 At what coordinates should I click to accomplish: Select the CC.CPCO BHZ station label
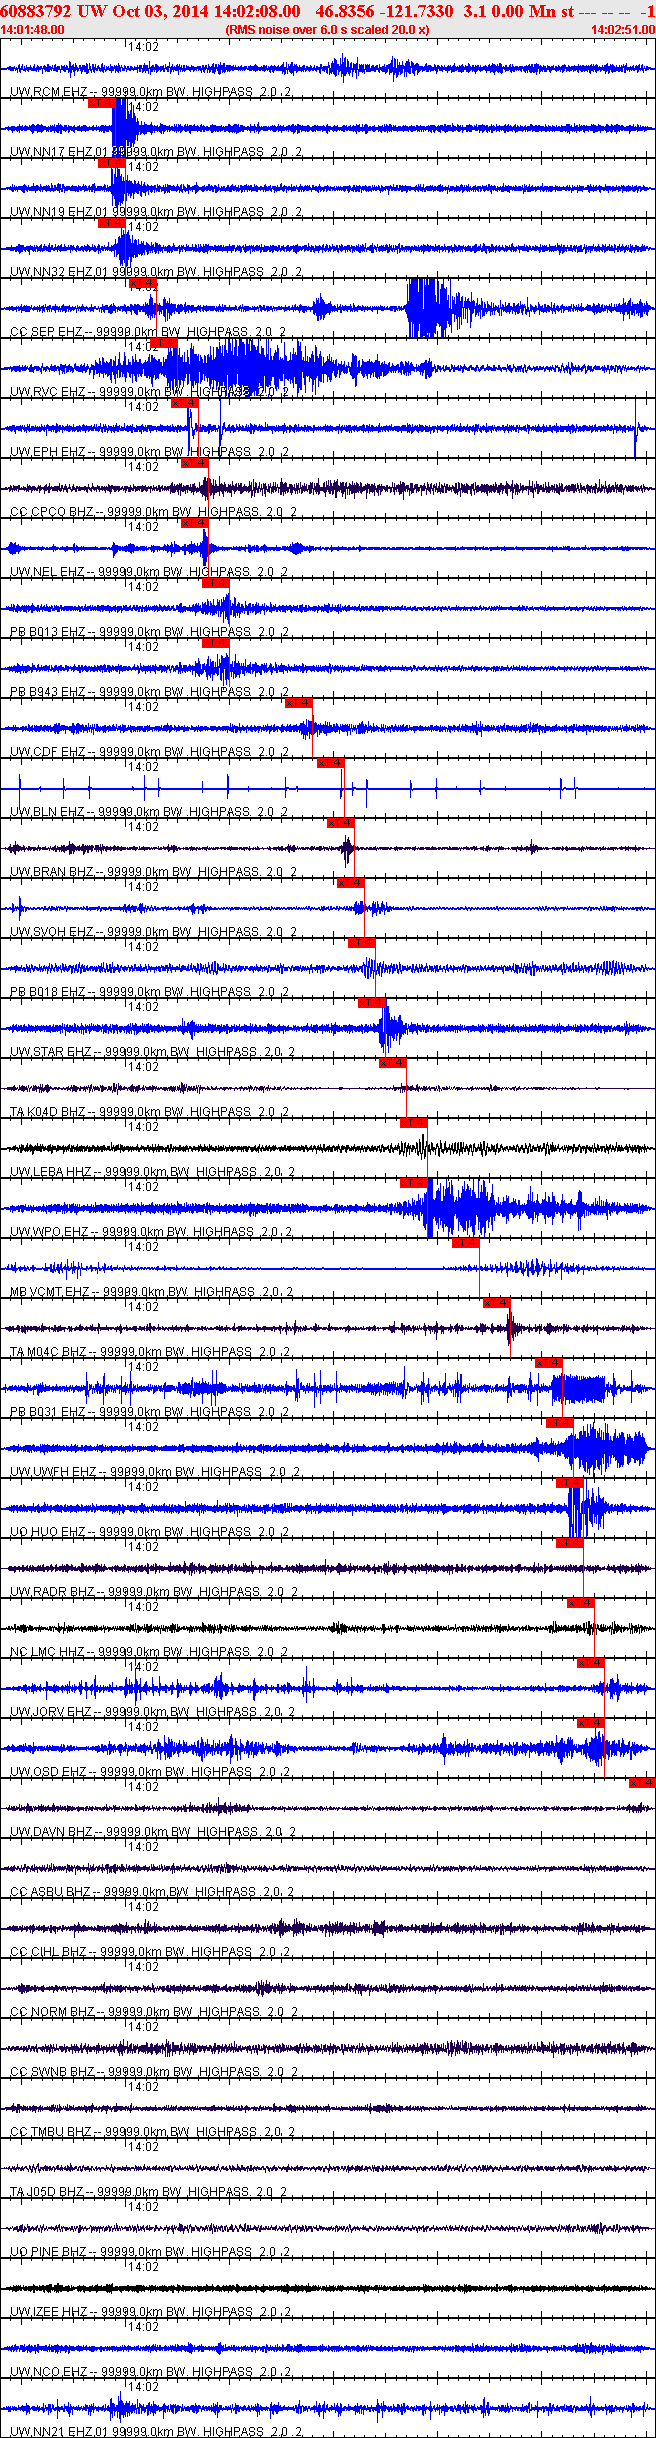pyautogui.click(x=52, y=512)
